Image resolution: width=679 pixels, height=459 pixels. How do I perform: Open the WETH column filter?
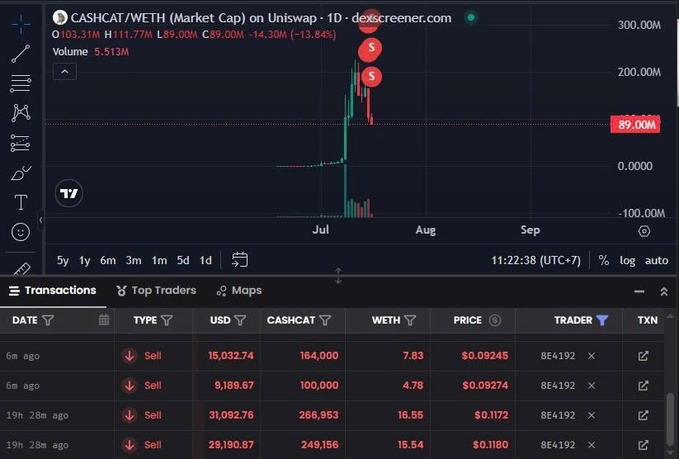410,320
